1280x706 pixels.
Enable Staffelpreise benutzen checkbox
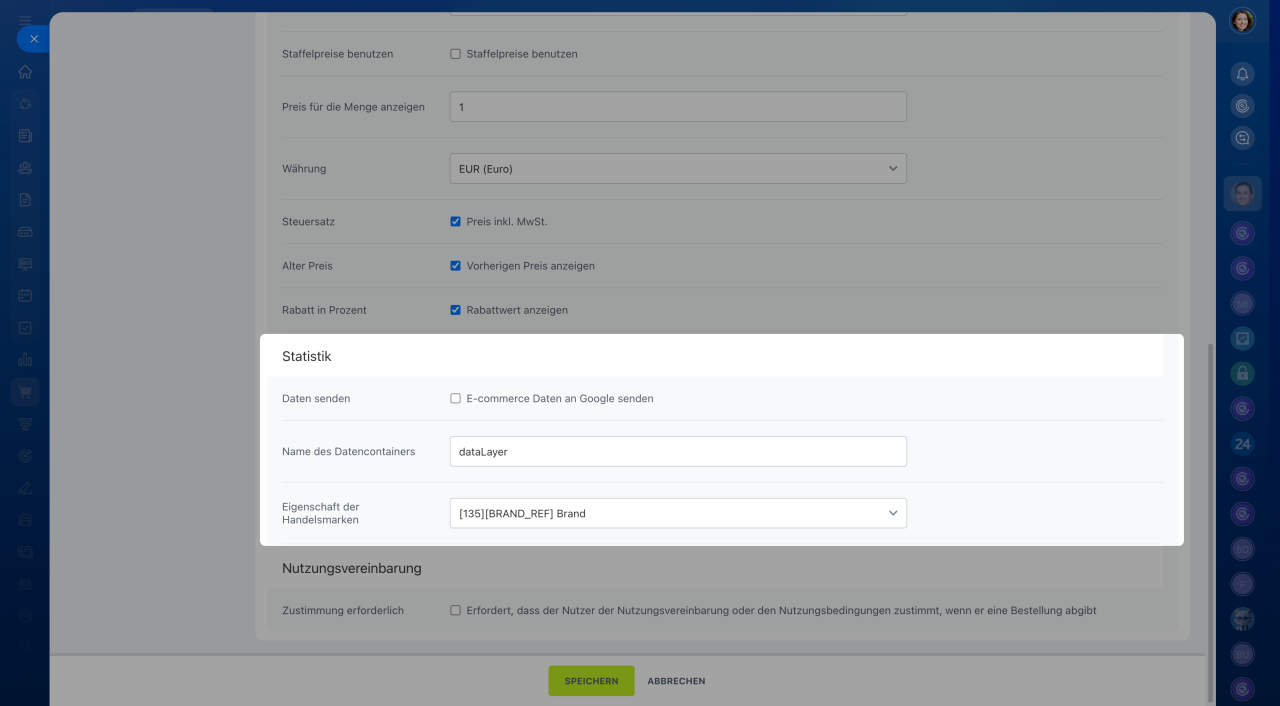click(x=456, y=54)
